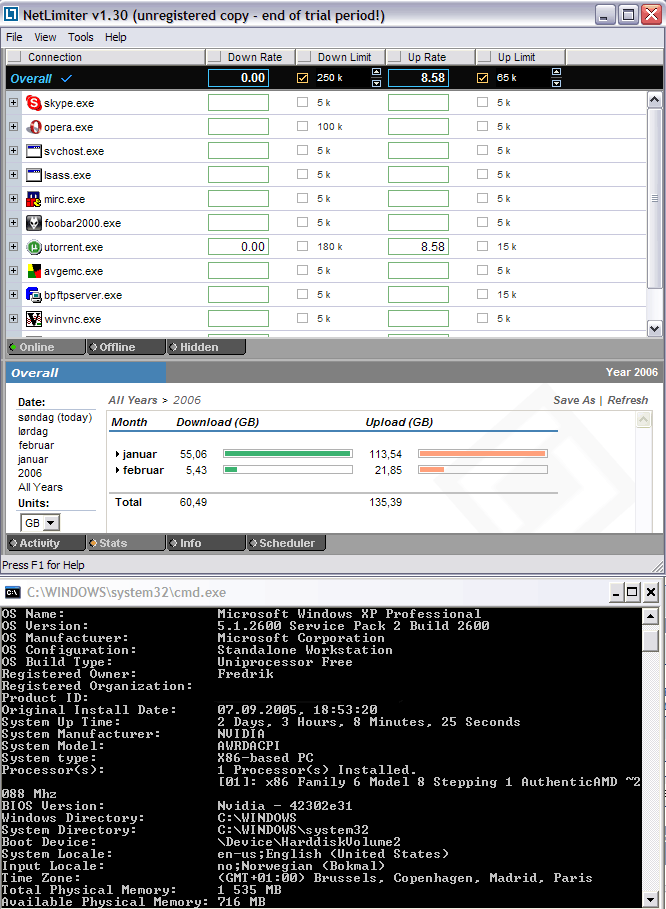666x909 pixels.
Task: Switch to the Online tab
Action: (46, 347)
